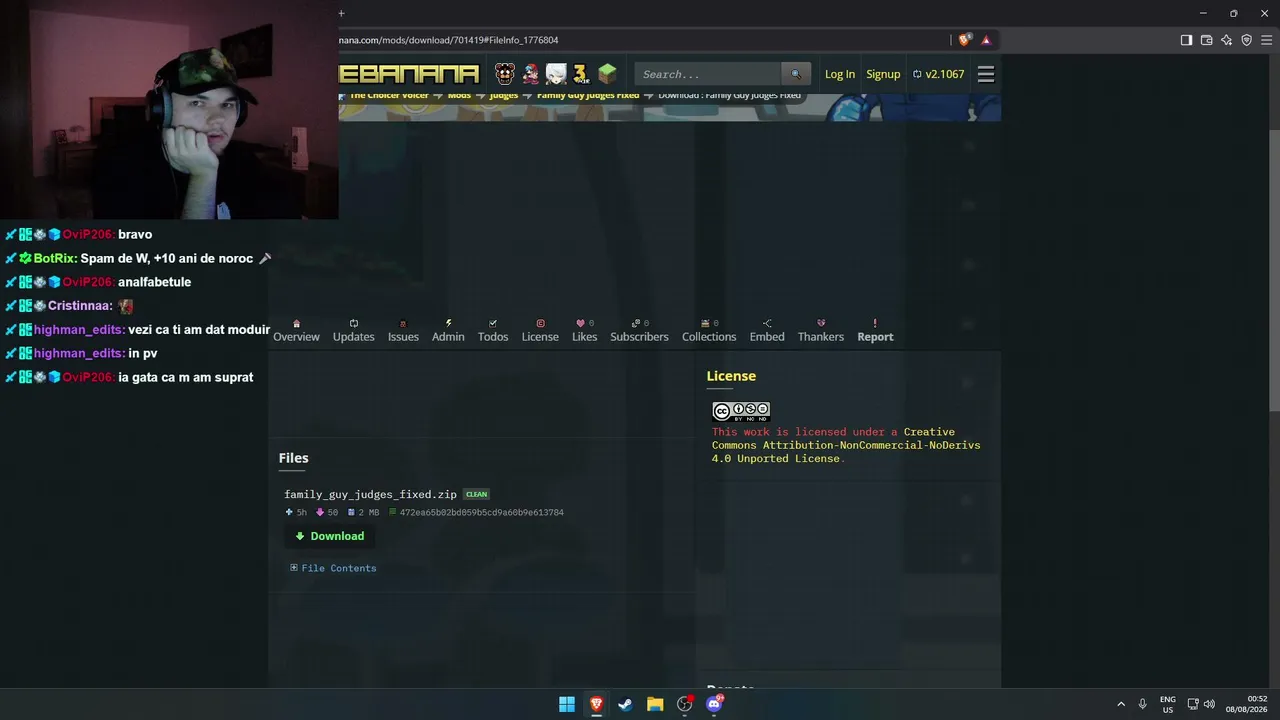The height and width of the screenshot is (720, 1280).
Task: Open Brave VPN shield icon
Action: 1246,40
